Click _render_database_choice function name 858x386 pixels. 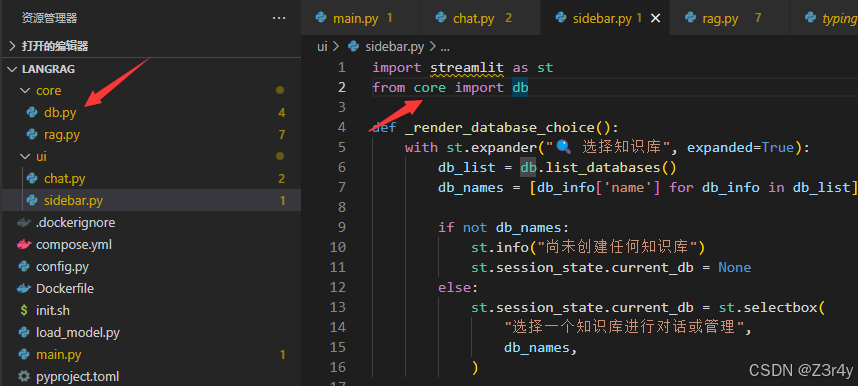pos(500,128)
